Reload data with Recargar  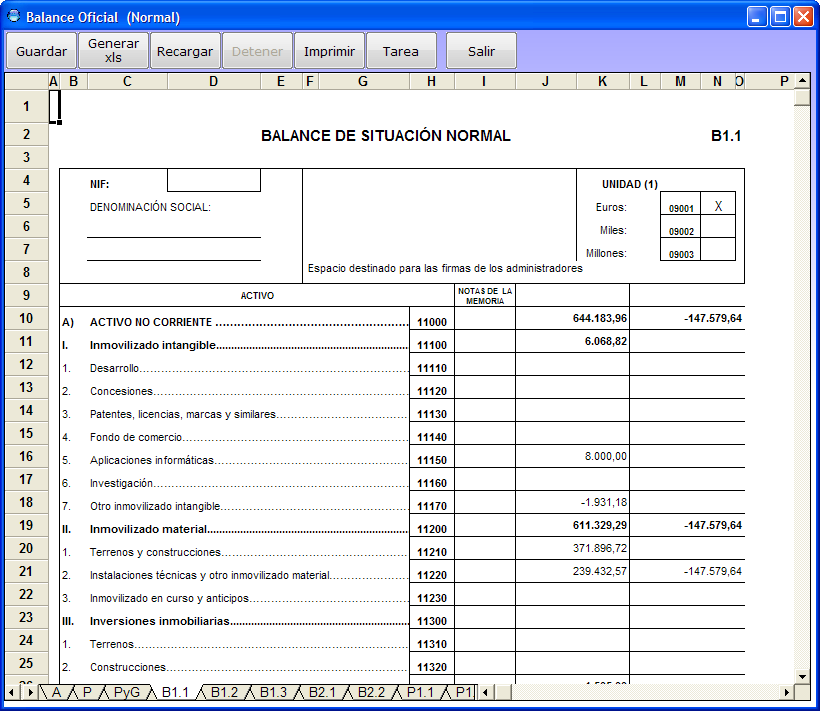pos(185,51)
